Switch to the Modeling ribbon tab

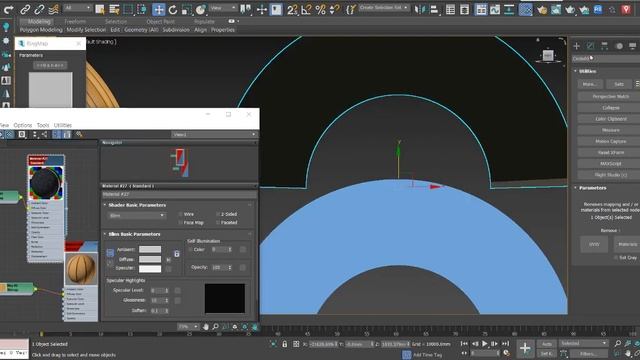tap(39, 21)
